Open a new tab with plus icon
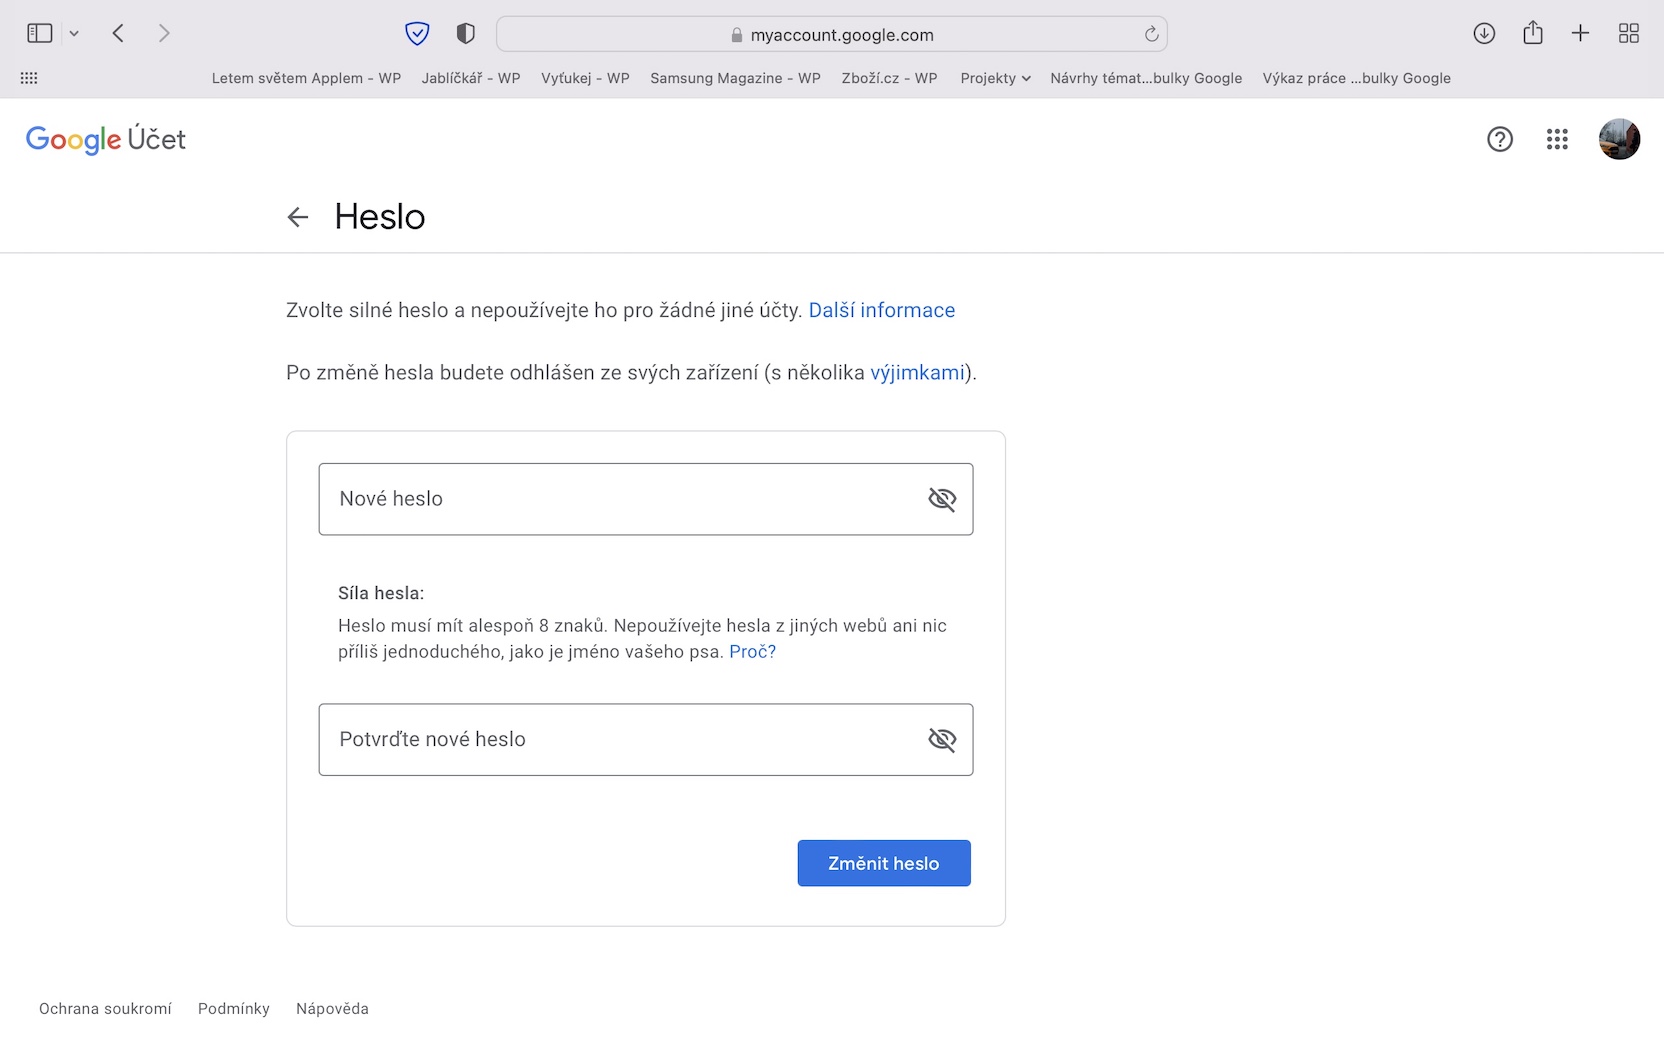This screenshot has width=1664, height=1040. pyautogui.click(x=1580, y=34)
